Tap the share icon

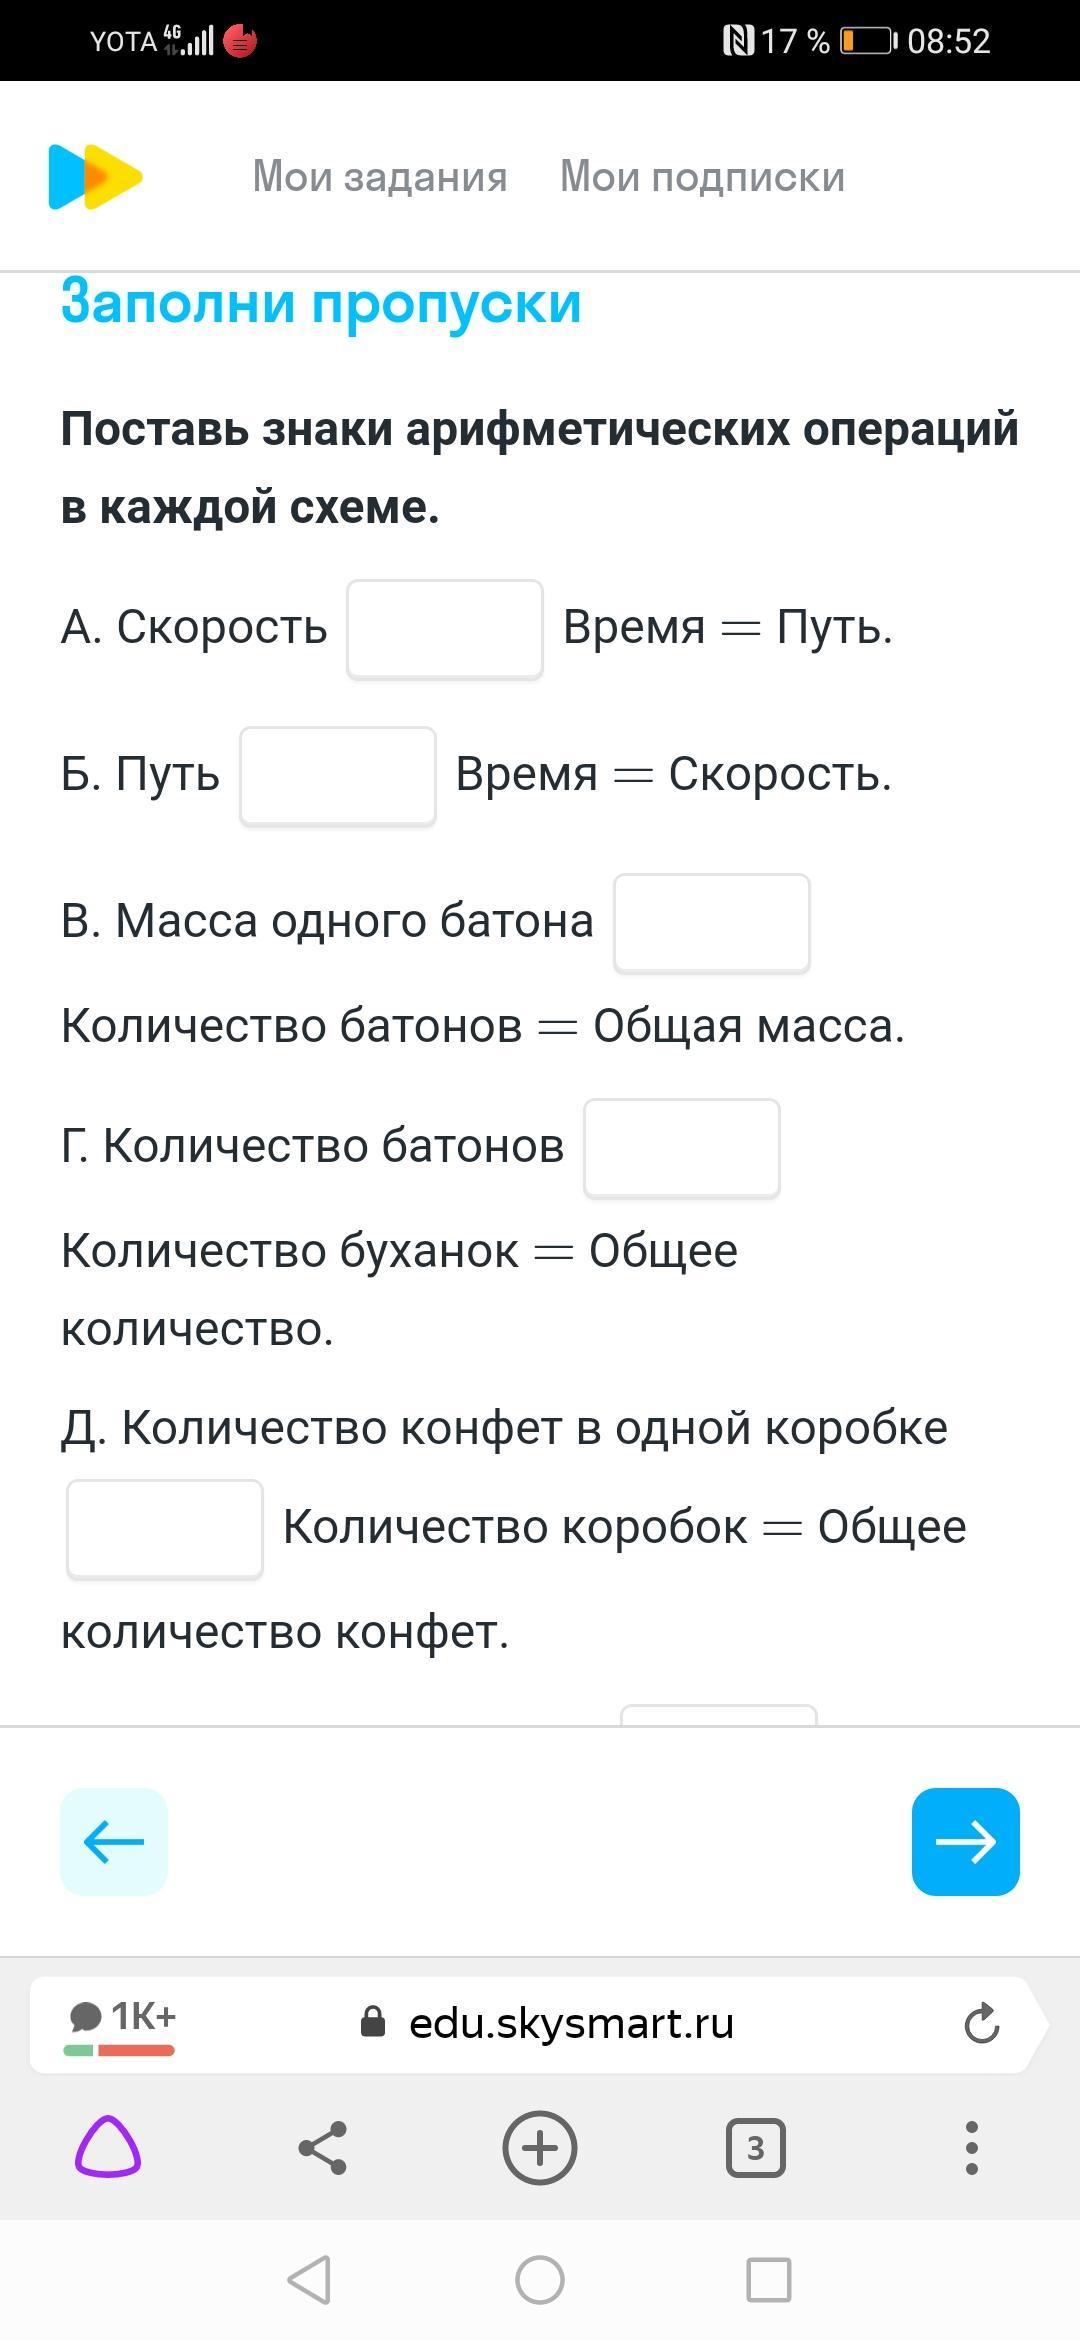tap(323, 2147)
